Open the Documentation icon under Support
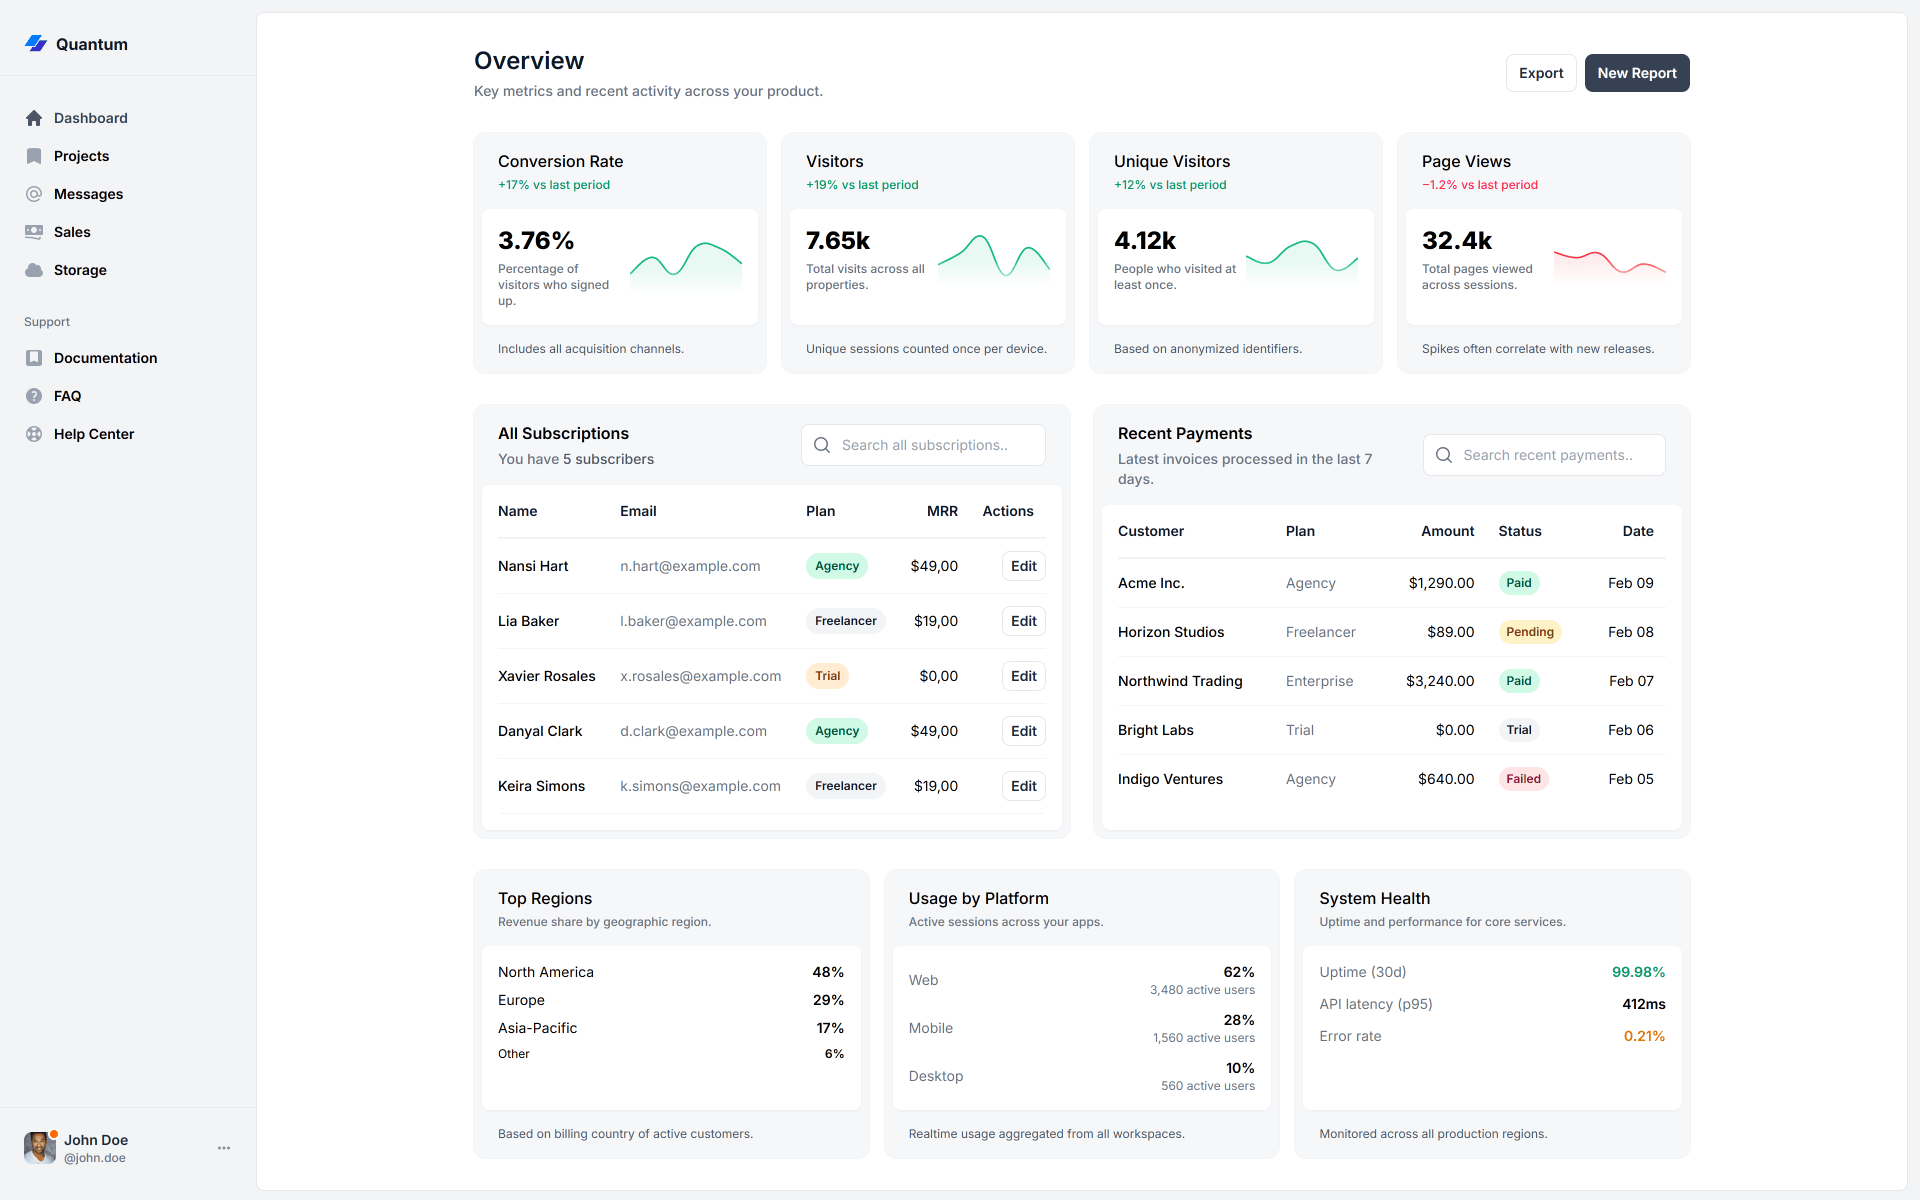The image size is (1920, 1200). (x=35, y=358)
